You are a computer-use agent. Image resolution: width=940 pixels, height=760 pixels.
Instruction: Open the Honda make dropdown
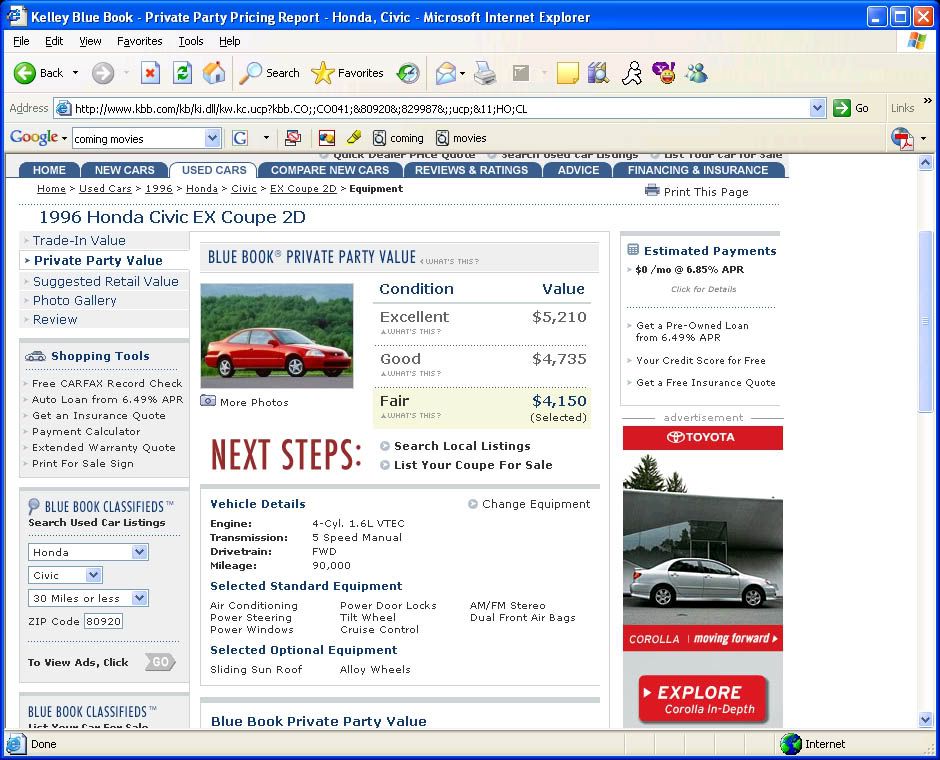point(139,552)
